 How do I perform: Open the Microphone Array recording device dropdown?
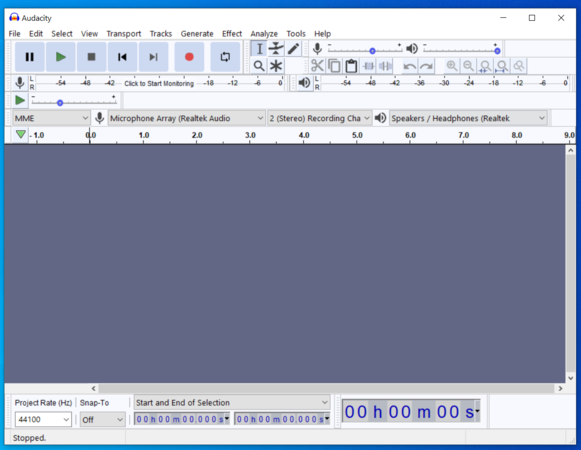[x=186, y=118]
